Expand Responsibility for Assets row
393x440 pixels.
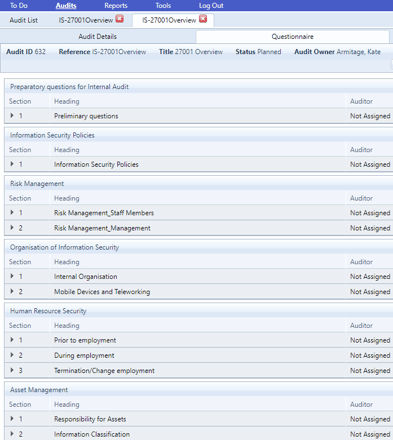coord(12,418)
